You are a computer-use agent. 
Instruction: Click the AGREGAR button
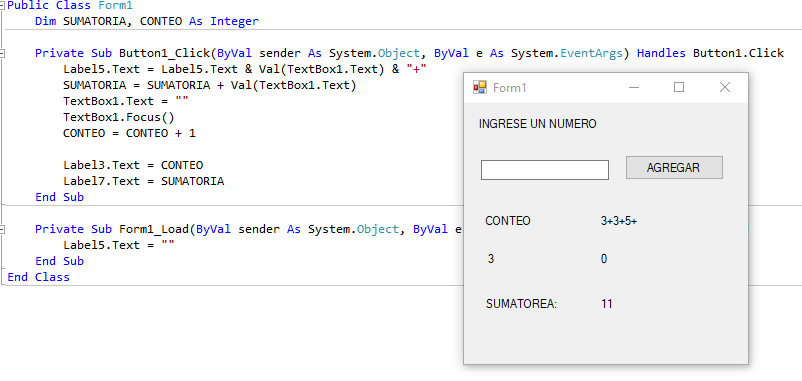[674, 168]
